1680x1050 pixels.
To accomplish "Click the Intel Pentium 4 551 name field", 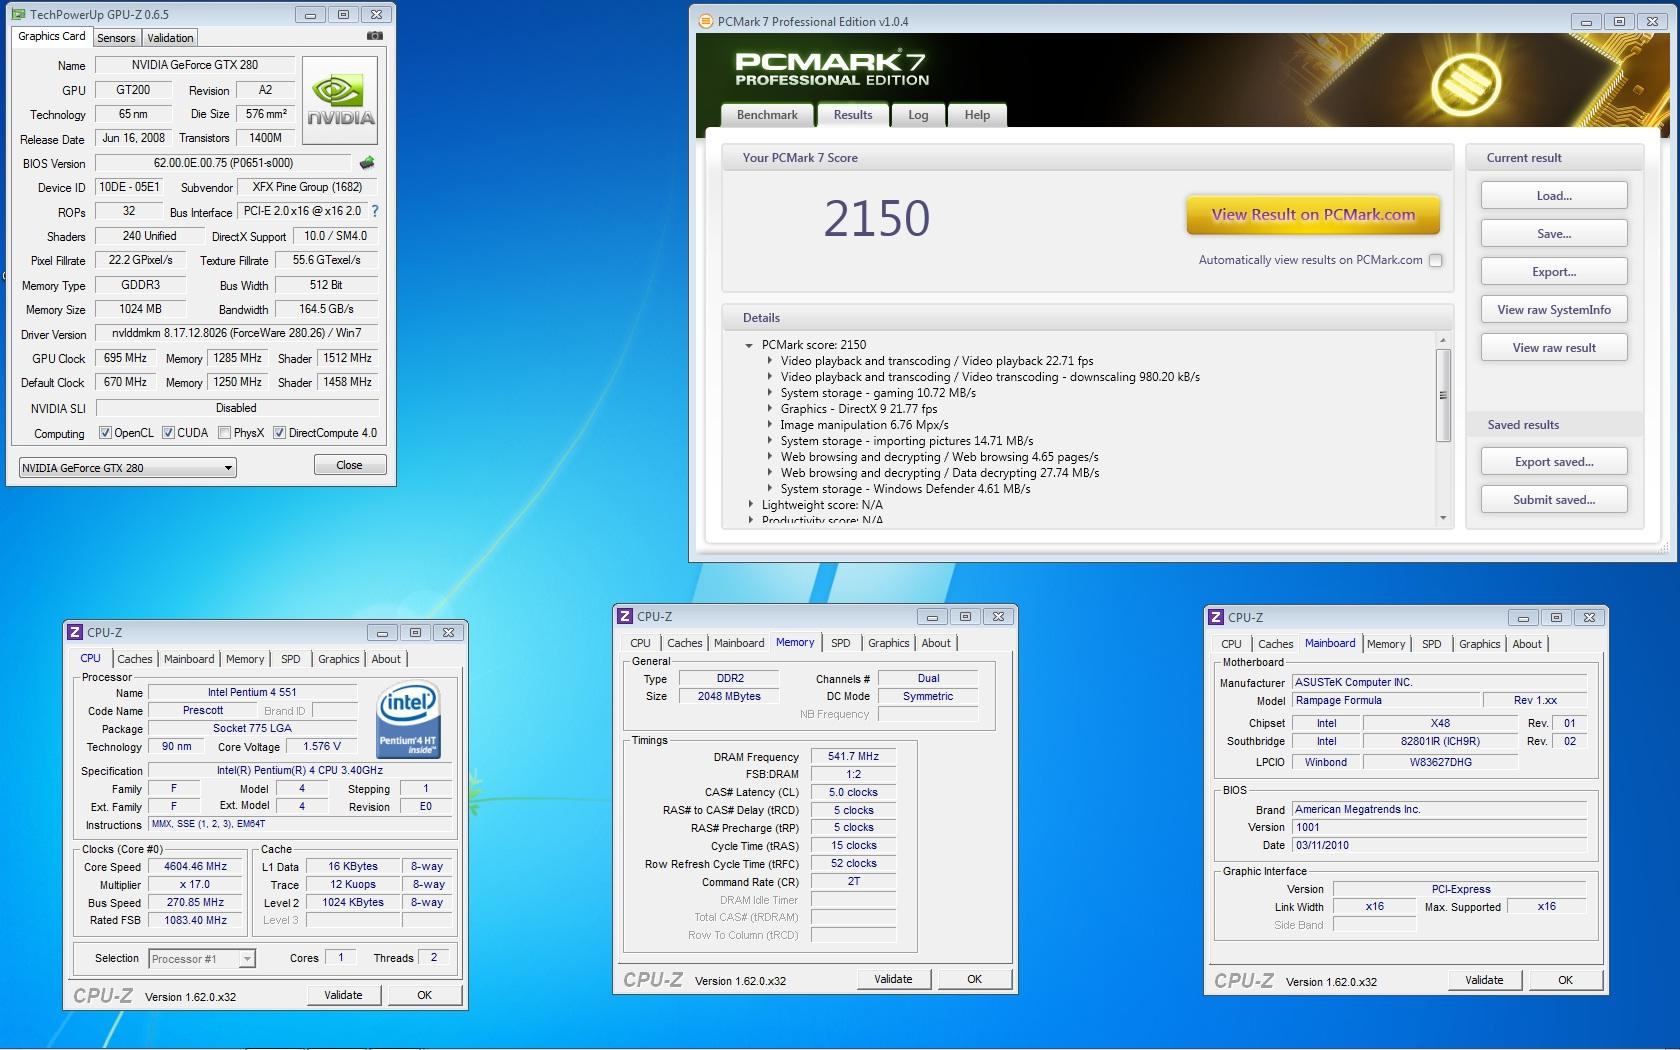I will click(252, 692).
